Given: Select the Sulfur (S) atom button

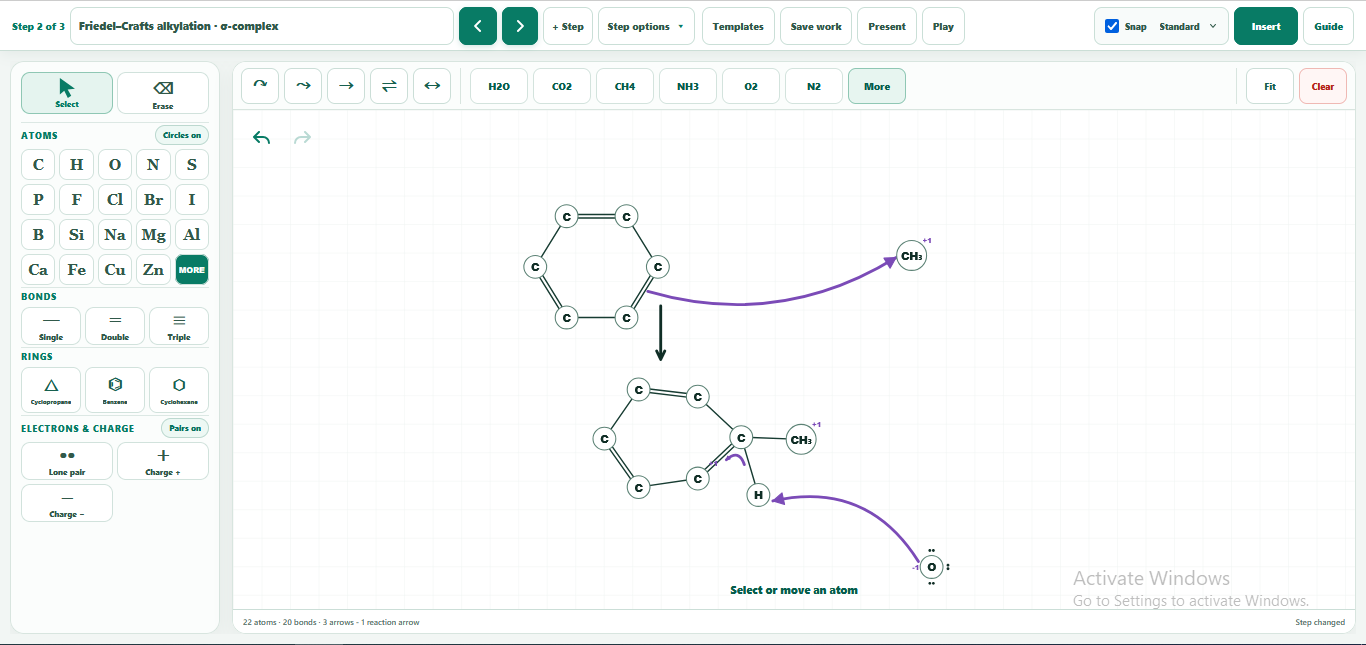Looking at the screenshot, I should pyautogui.click(x=192, y=165).
